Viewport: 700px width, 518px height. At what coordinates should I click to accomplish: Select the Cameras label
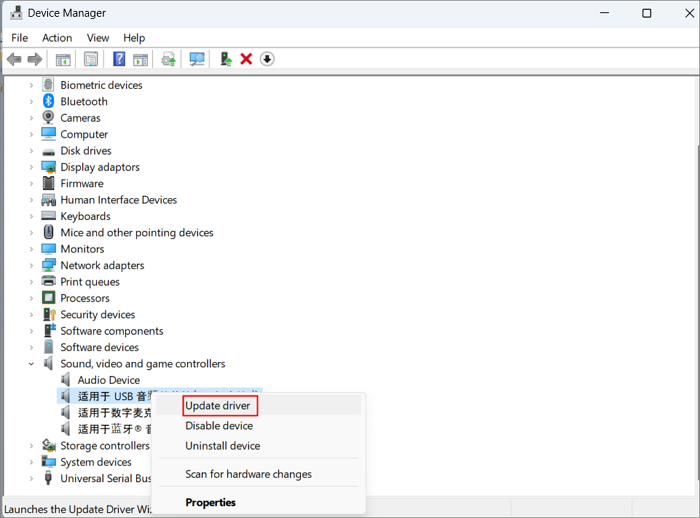click(80, 118)
